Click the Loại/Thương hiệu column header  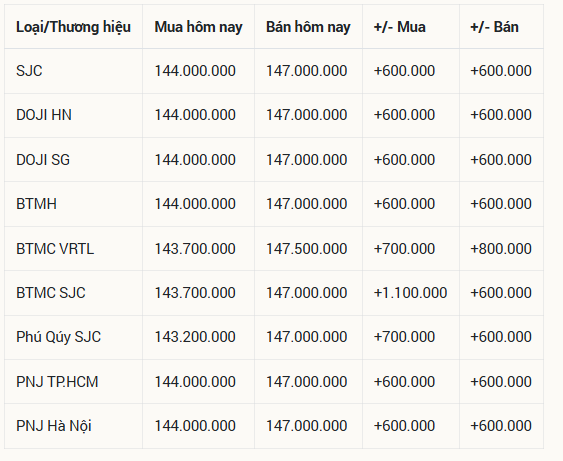pos(73,27)
